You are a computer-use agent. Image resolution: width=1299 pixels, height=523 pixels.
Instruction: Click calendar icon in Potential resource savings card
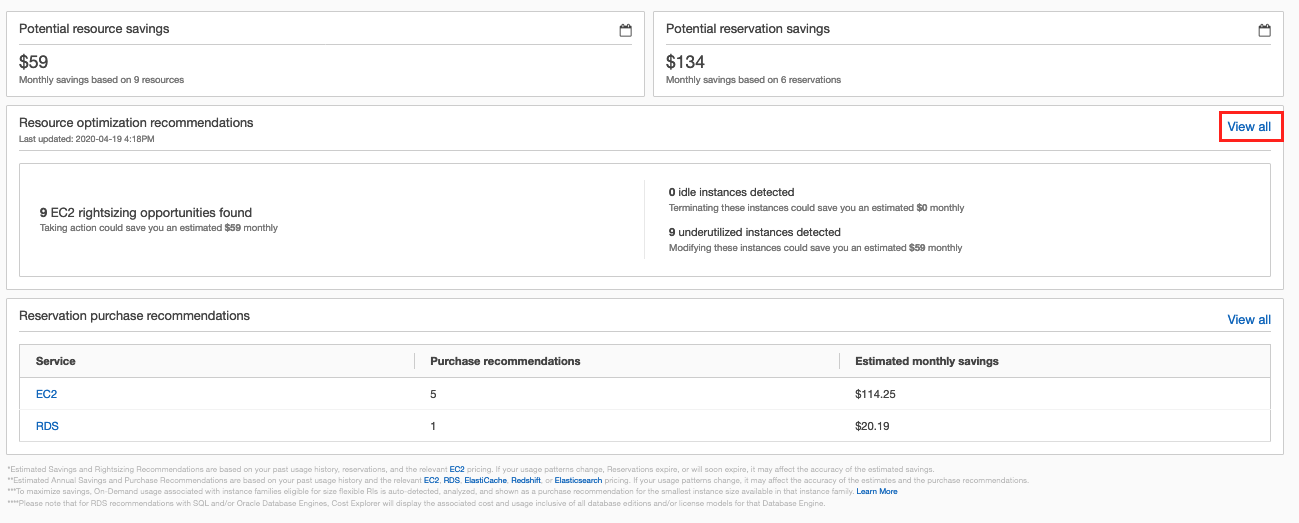[x=626, y=30]
